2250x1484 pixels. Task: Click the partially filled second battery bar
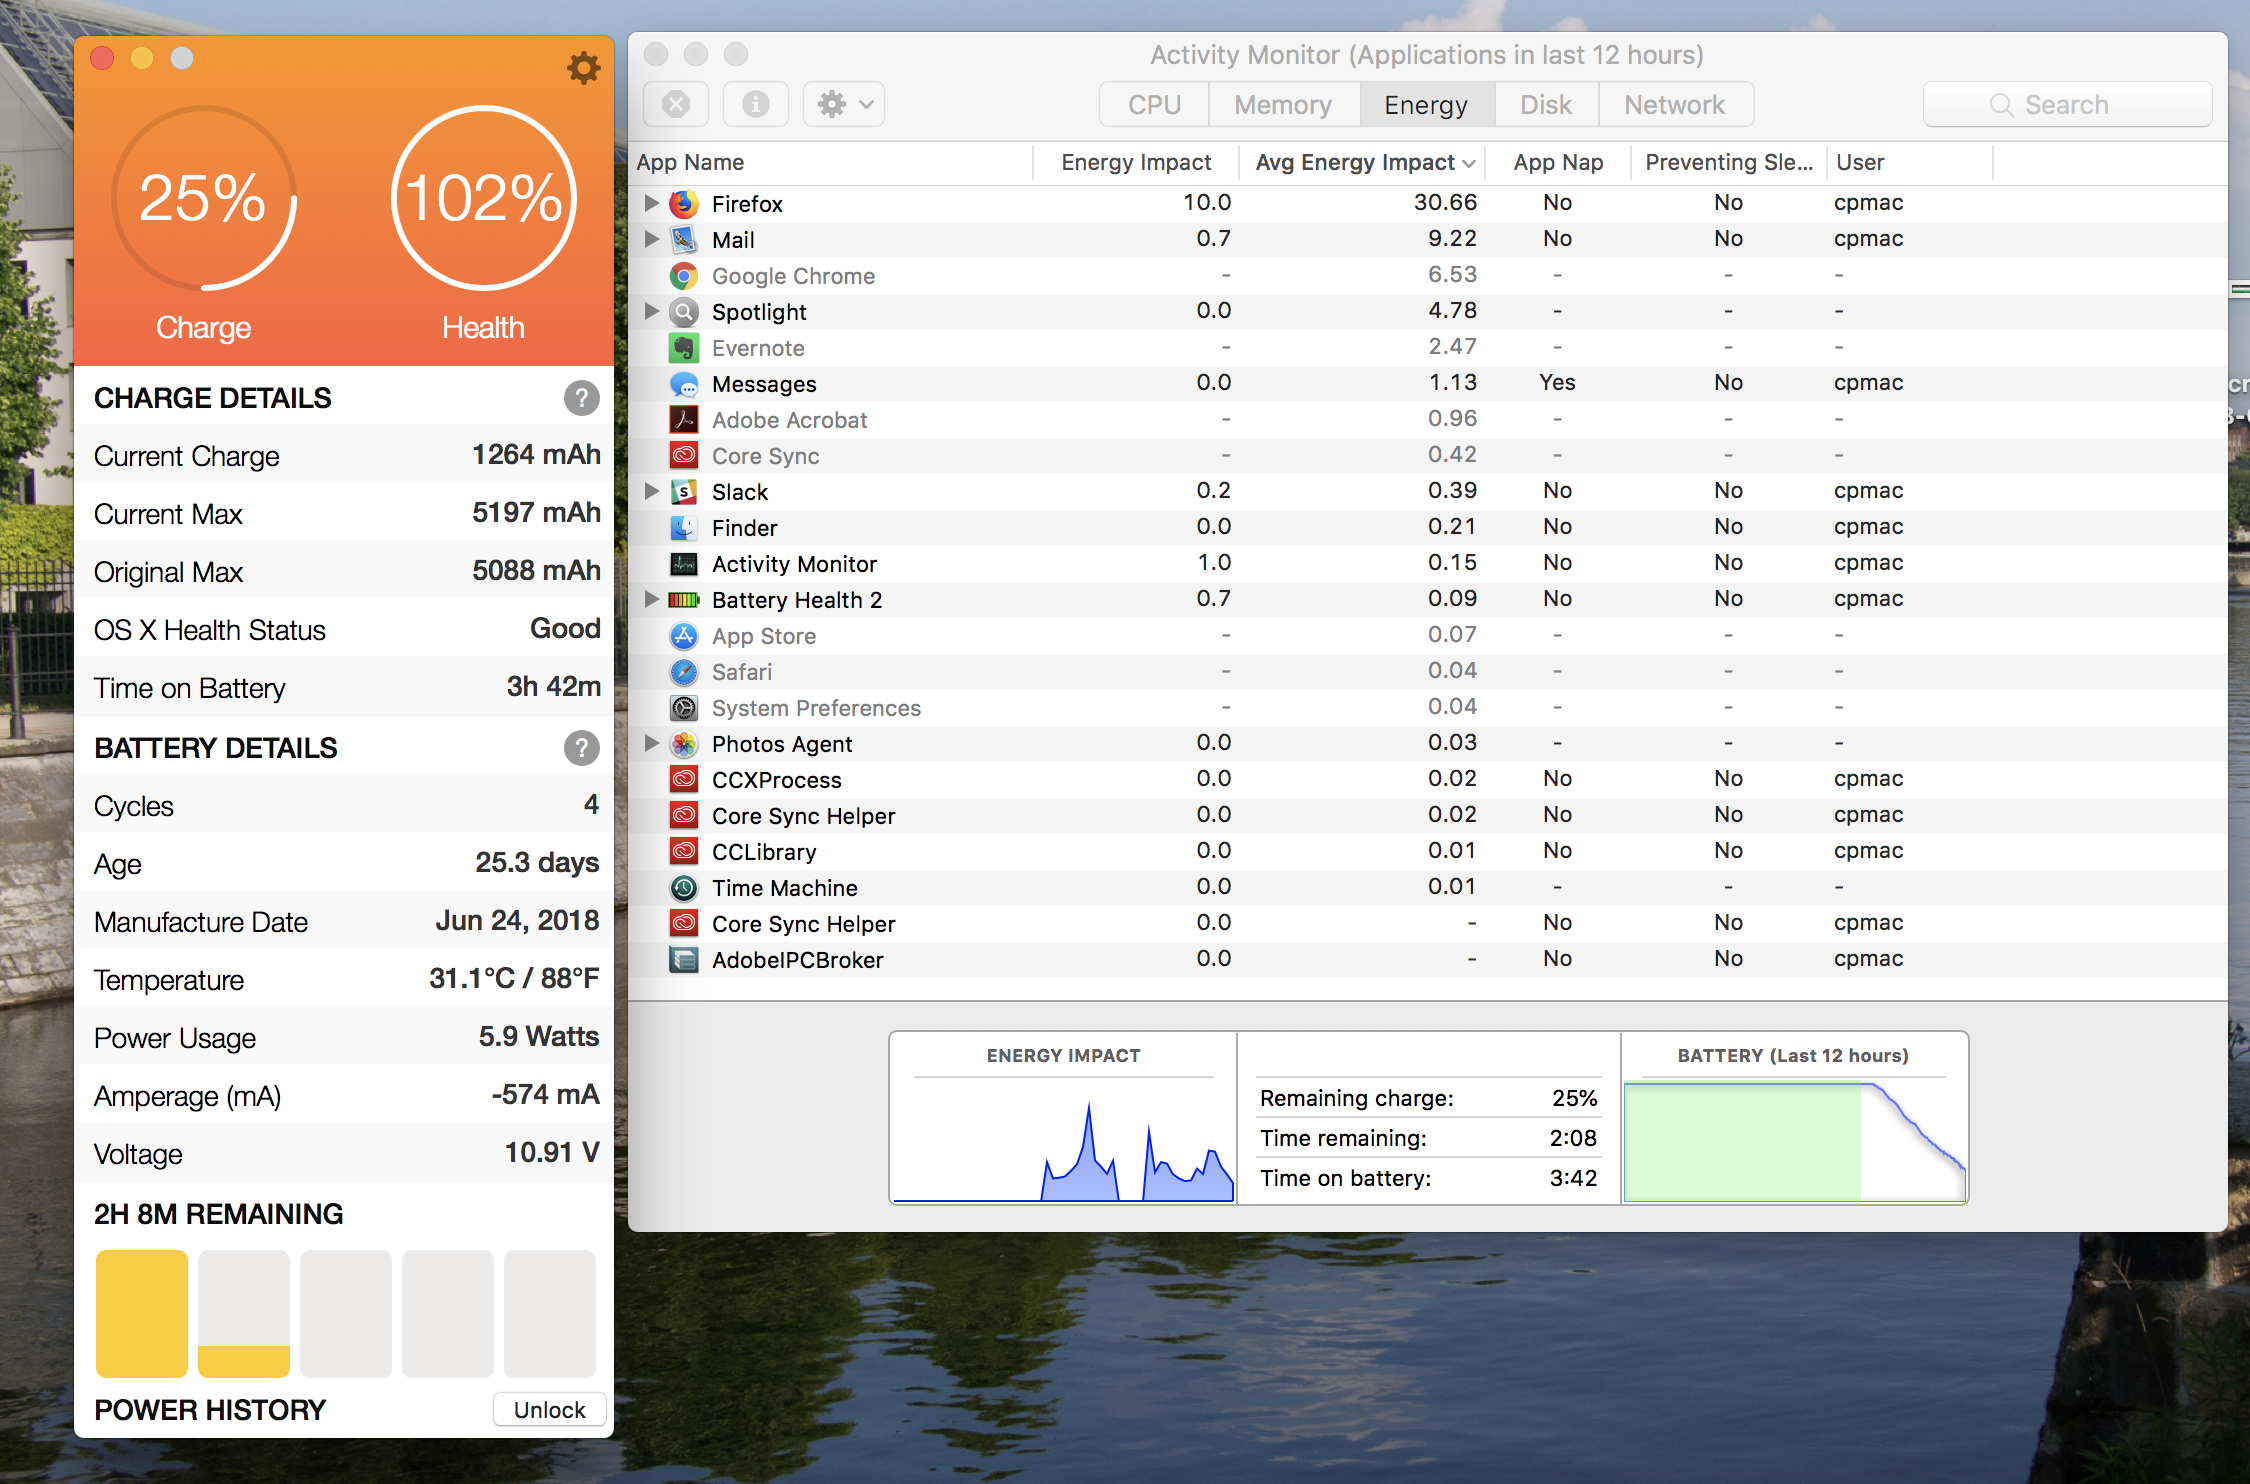pos(244,1313)
